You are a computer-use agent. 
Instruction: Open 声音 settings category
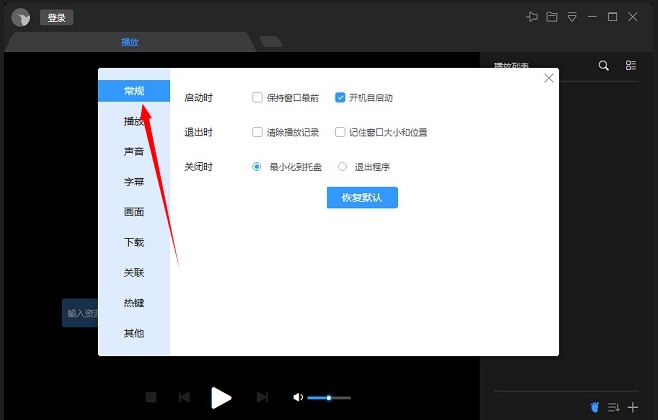coord(134,151)
